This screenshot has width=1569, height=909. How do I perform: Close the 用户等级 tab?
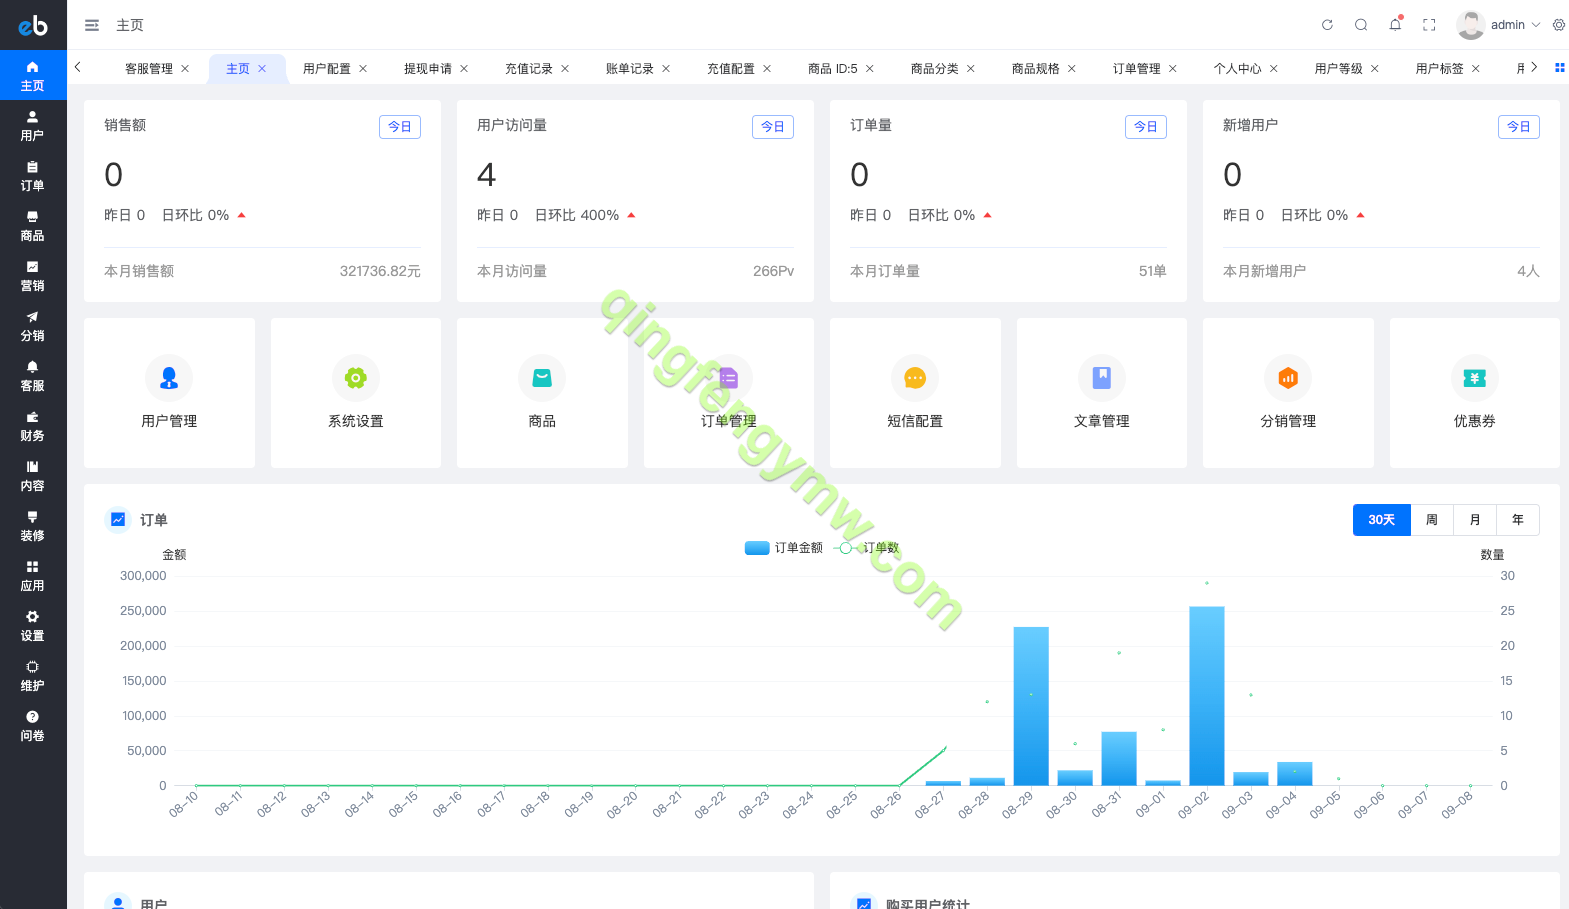[x=1375, y=69]
